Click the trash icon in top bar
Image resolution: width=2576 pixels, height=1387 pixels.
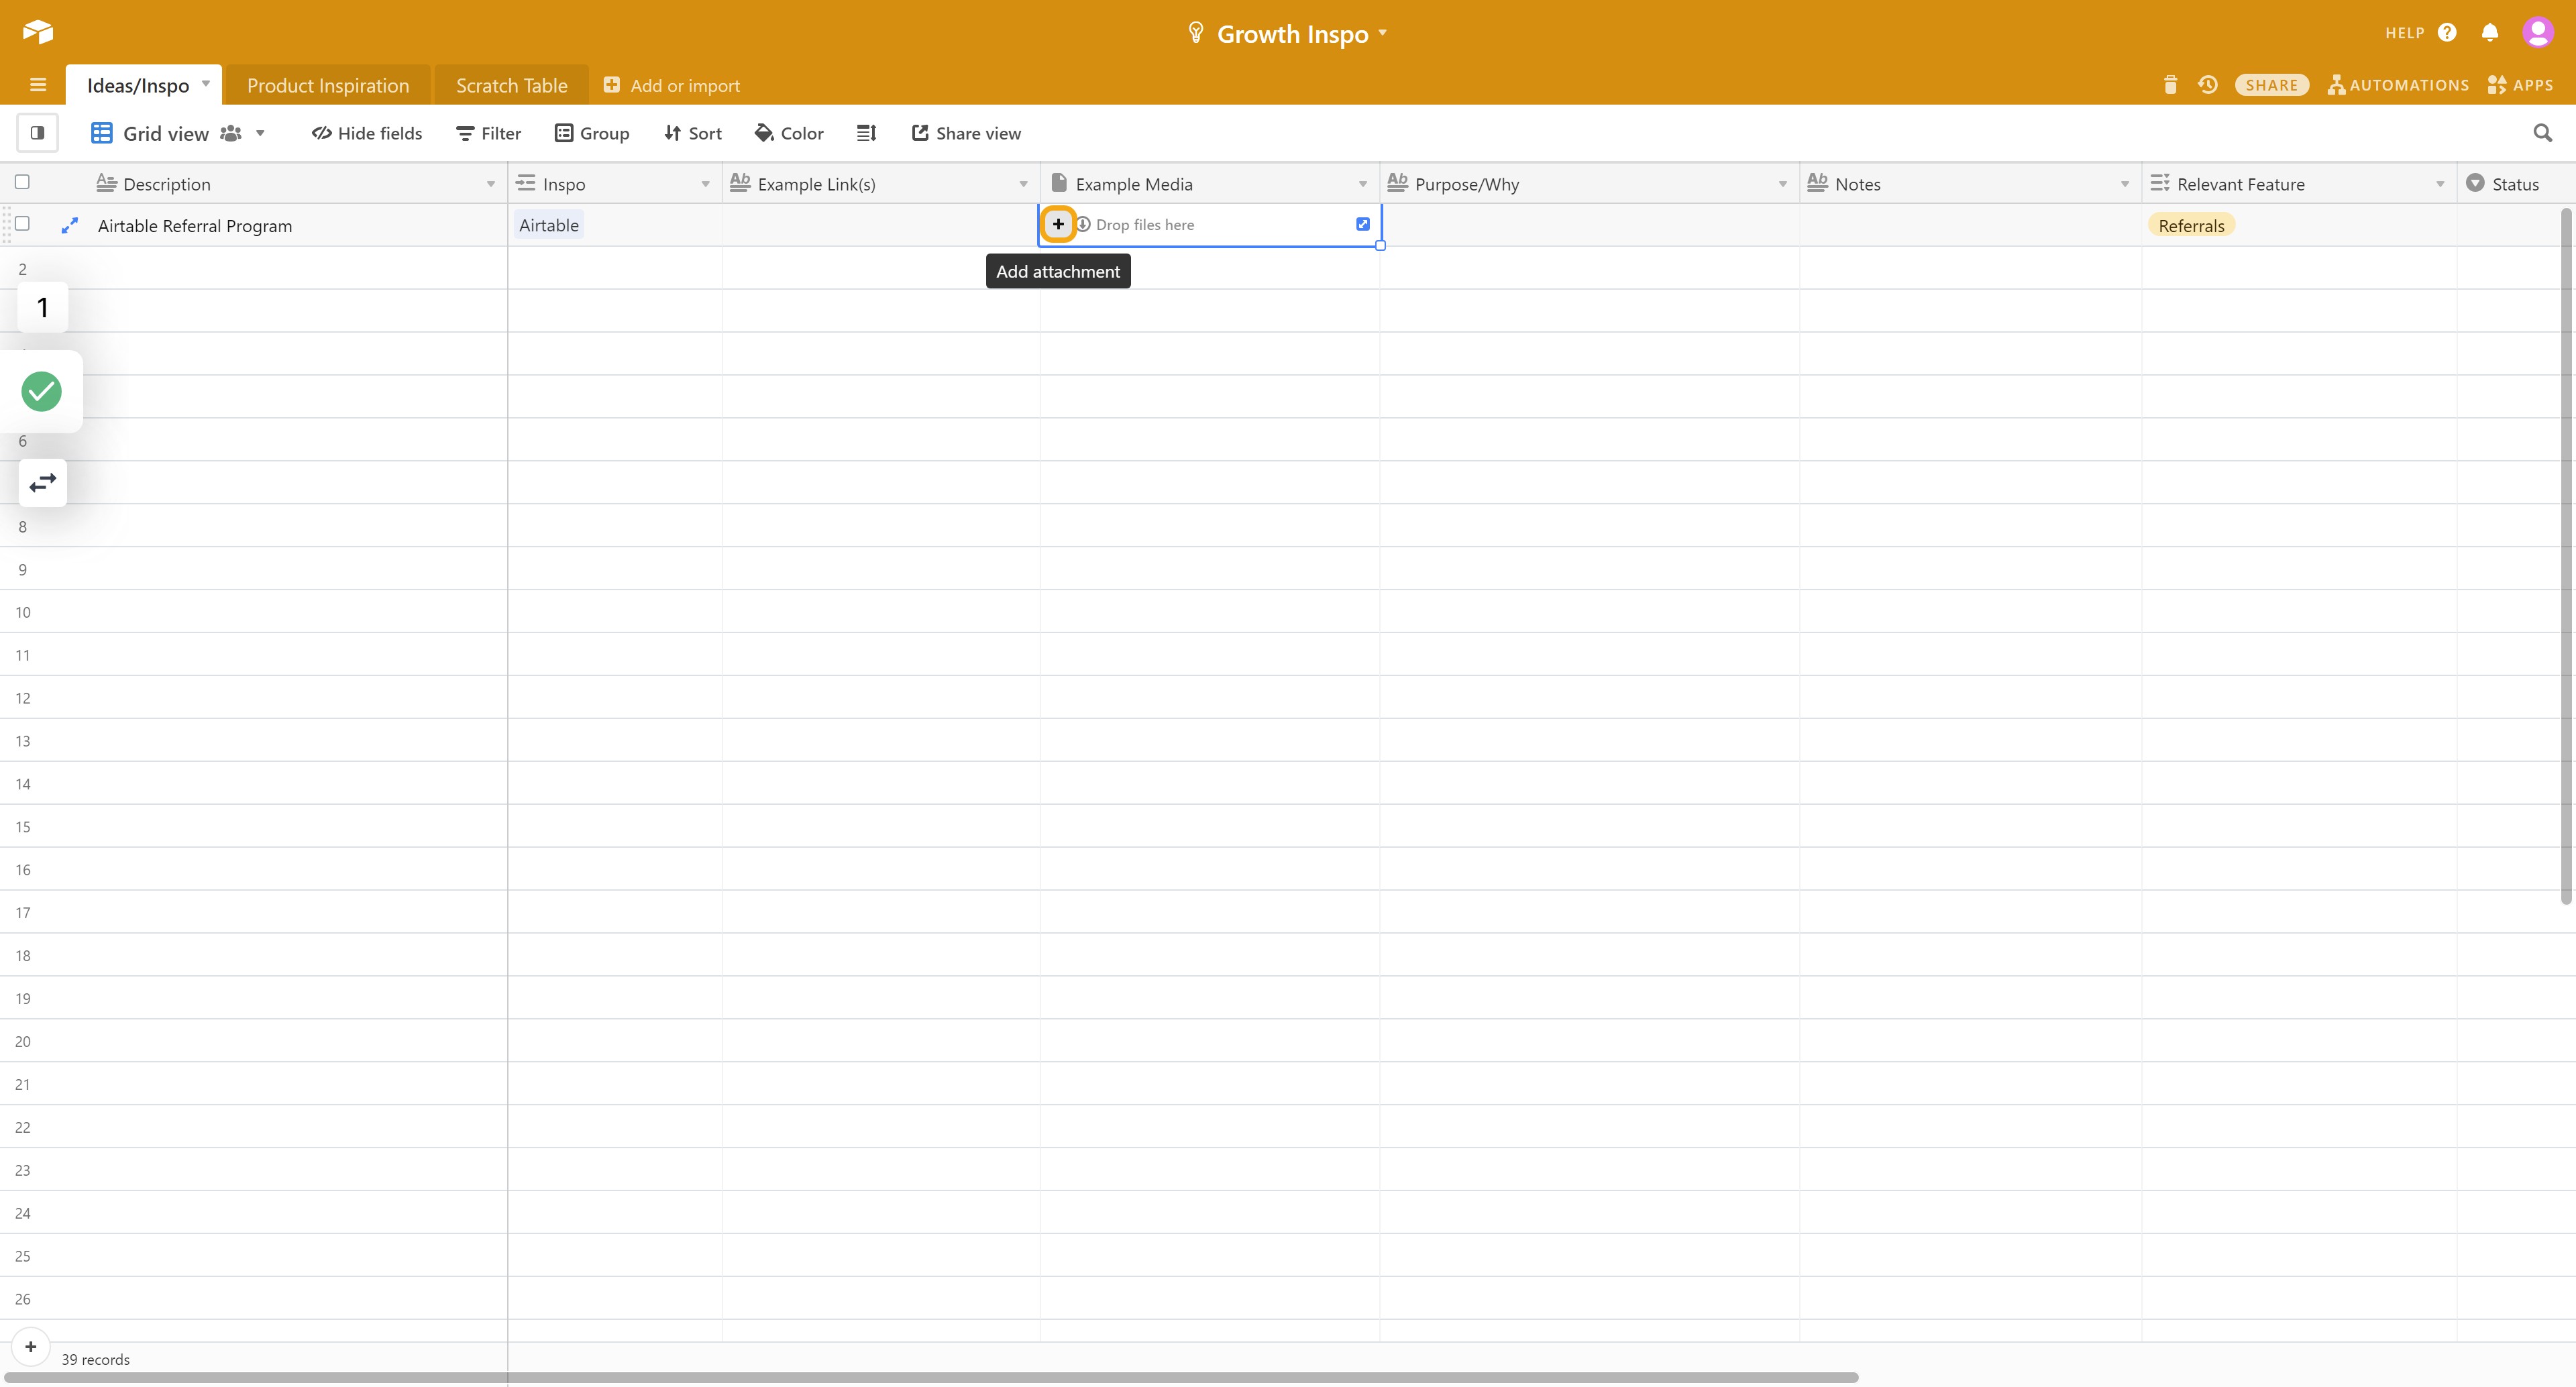[2170, 85]
